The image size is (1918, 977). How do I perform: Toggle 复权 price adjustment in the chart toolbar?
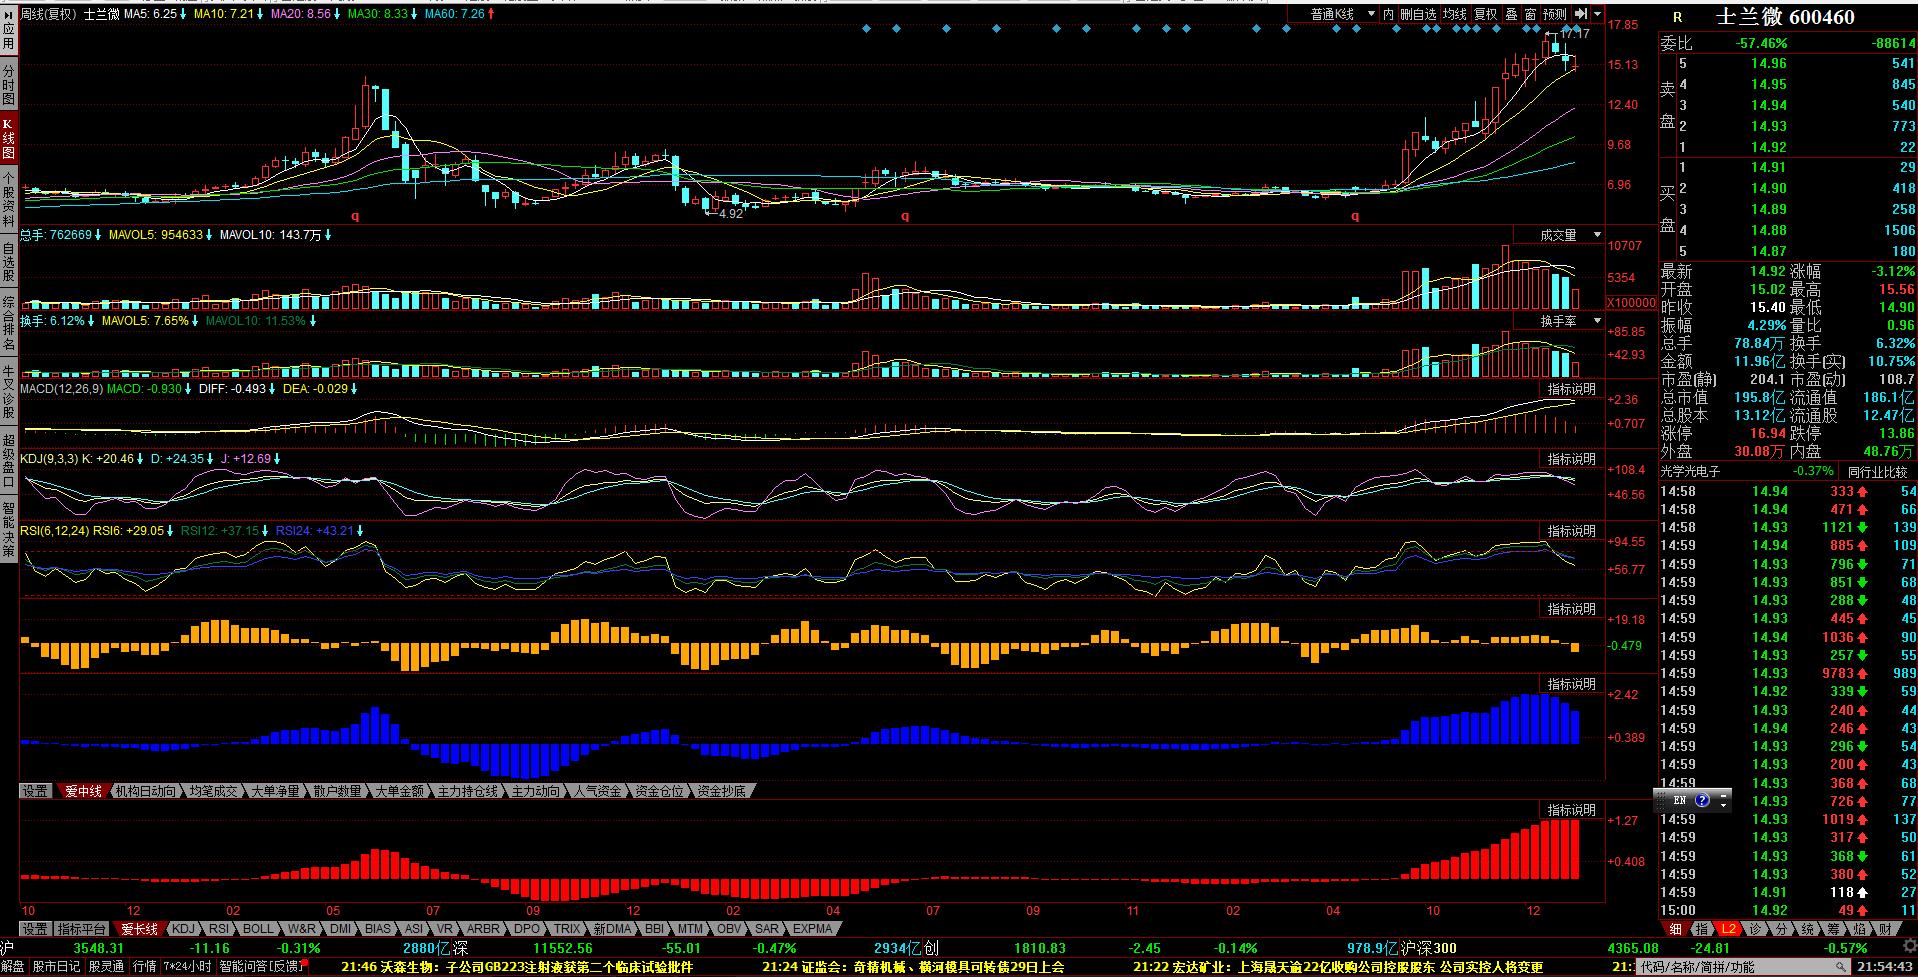coord(1486,14)
